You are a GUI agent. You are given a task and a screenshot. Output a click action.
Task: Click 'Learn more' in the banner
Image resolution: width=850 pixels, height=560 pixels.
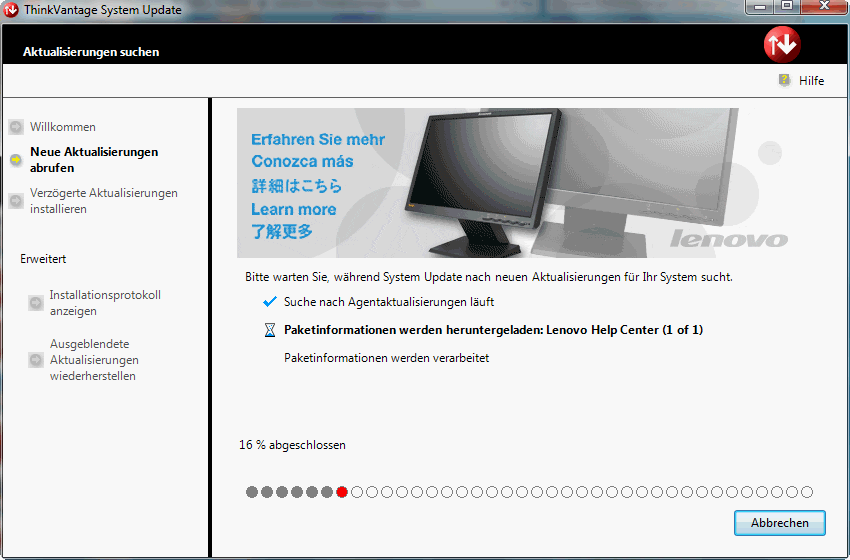(x=293, y=209)
